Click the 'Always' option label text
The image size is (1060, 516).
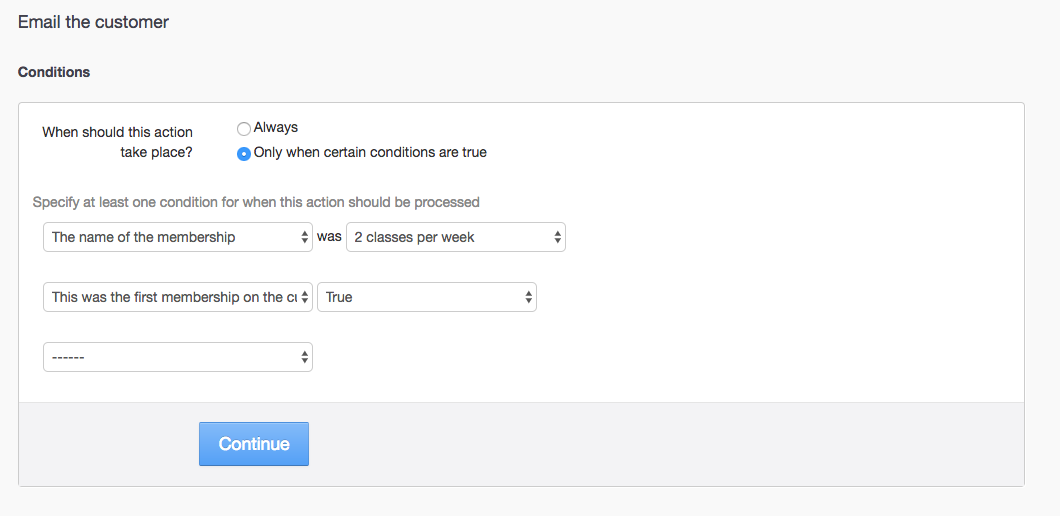276,128
